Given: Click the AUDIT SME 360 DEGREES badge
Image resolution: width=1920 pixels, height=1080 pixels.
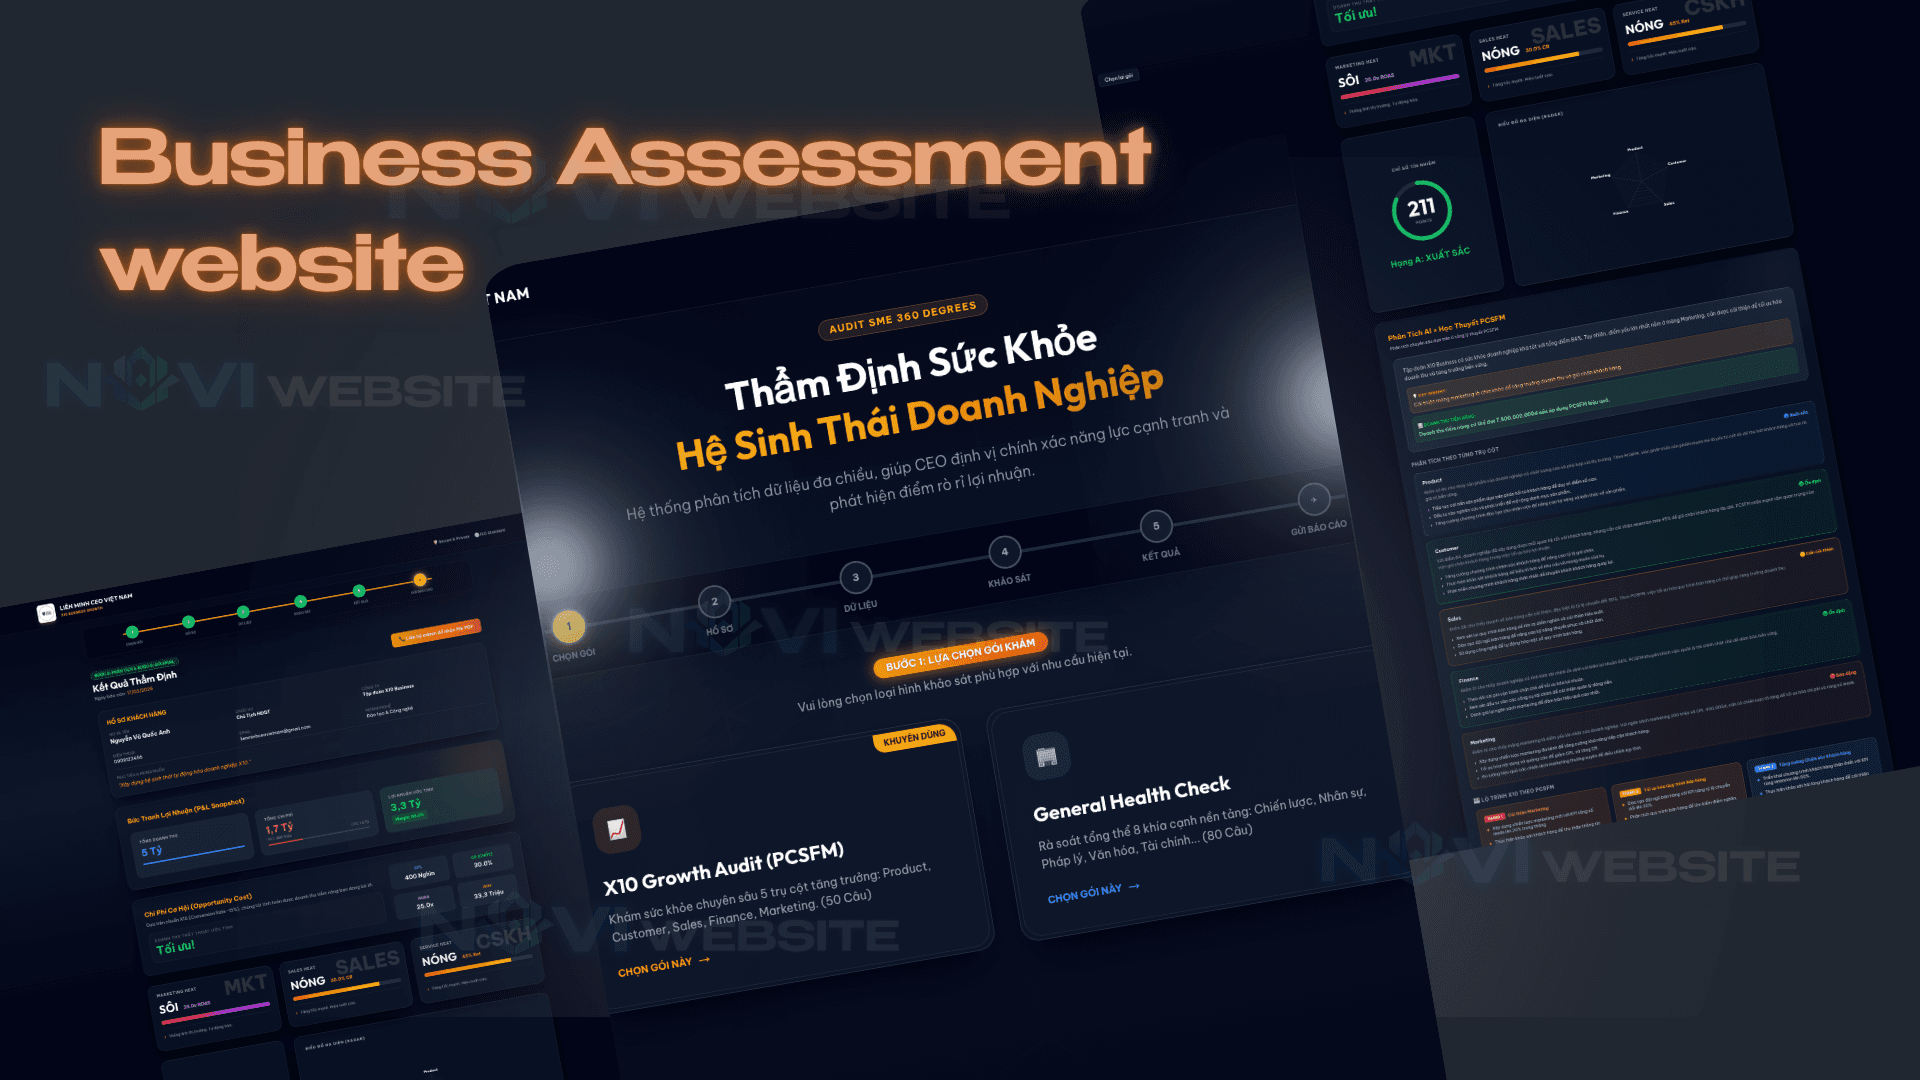Looking at the screenshot, I should (x=903, y=317).
